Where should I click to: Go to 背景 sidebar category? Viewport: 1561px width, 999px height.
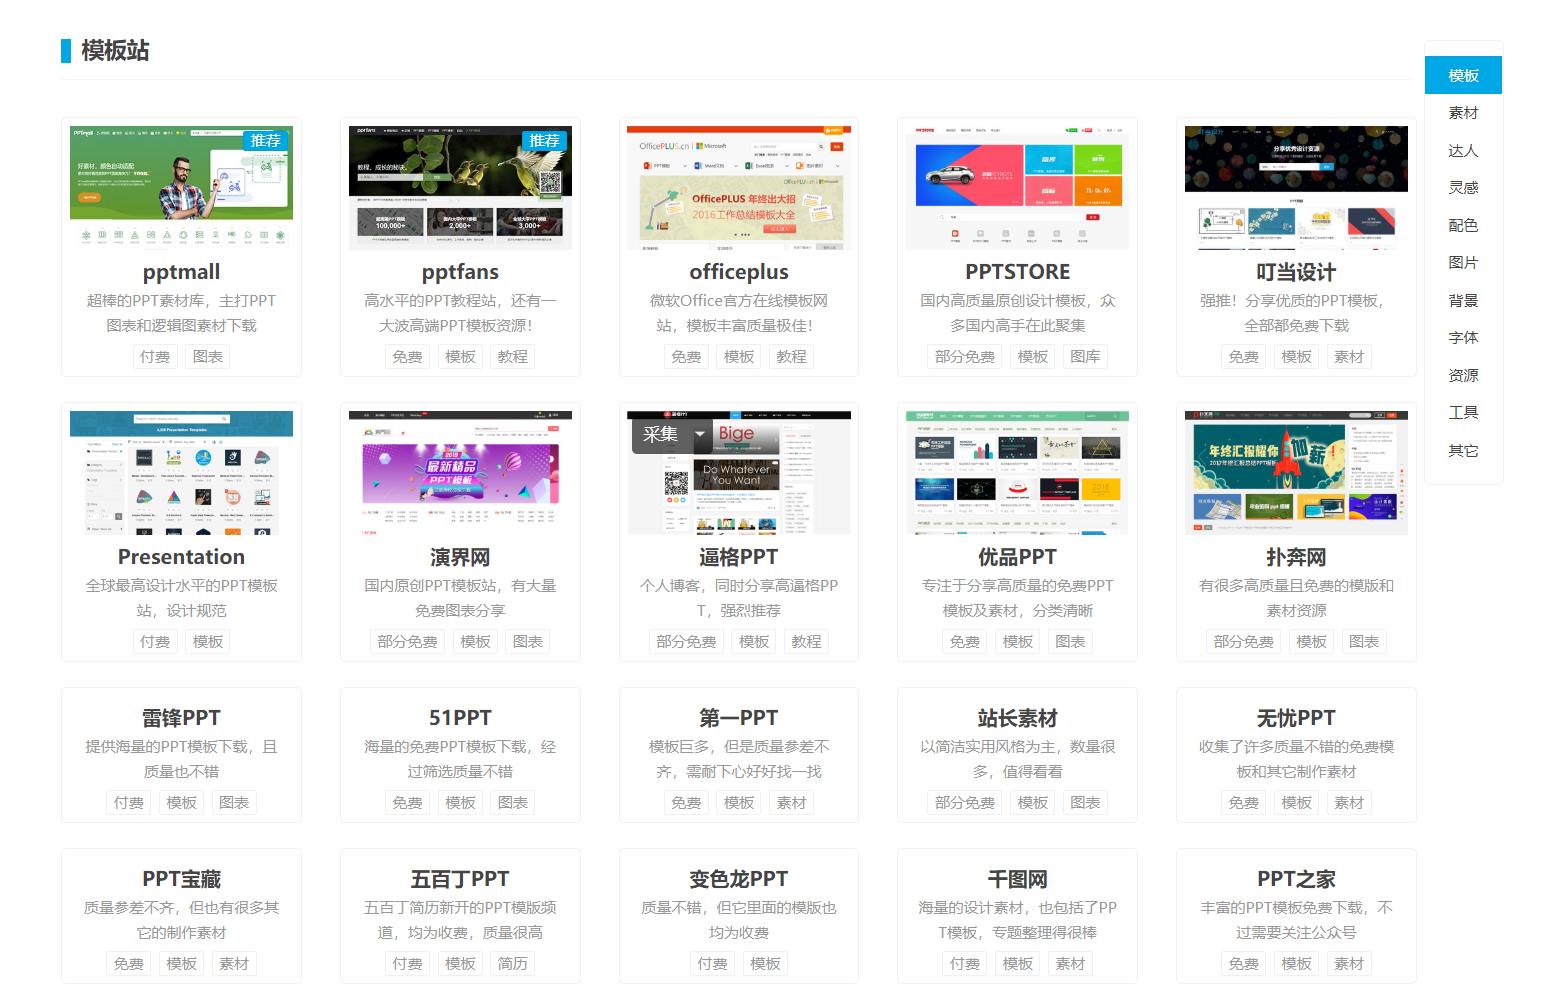1463,301
